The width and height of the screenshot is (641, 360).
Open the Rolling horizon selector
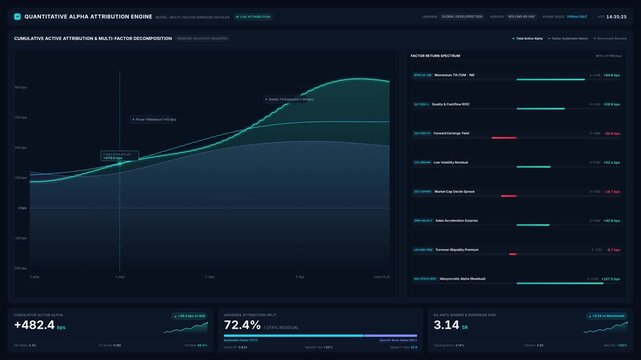pyautogui.click(x=522, y=17)
